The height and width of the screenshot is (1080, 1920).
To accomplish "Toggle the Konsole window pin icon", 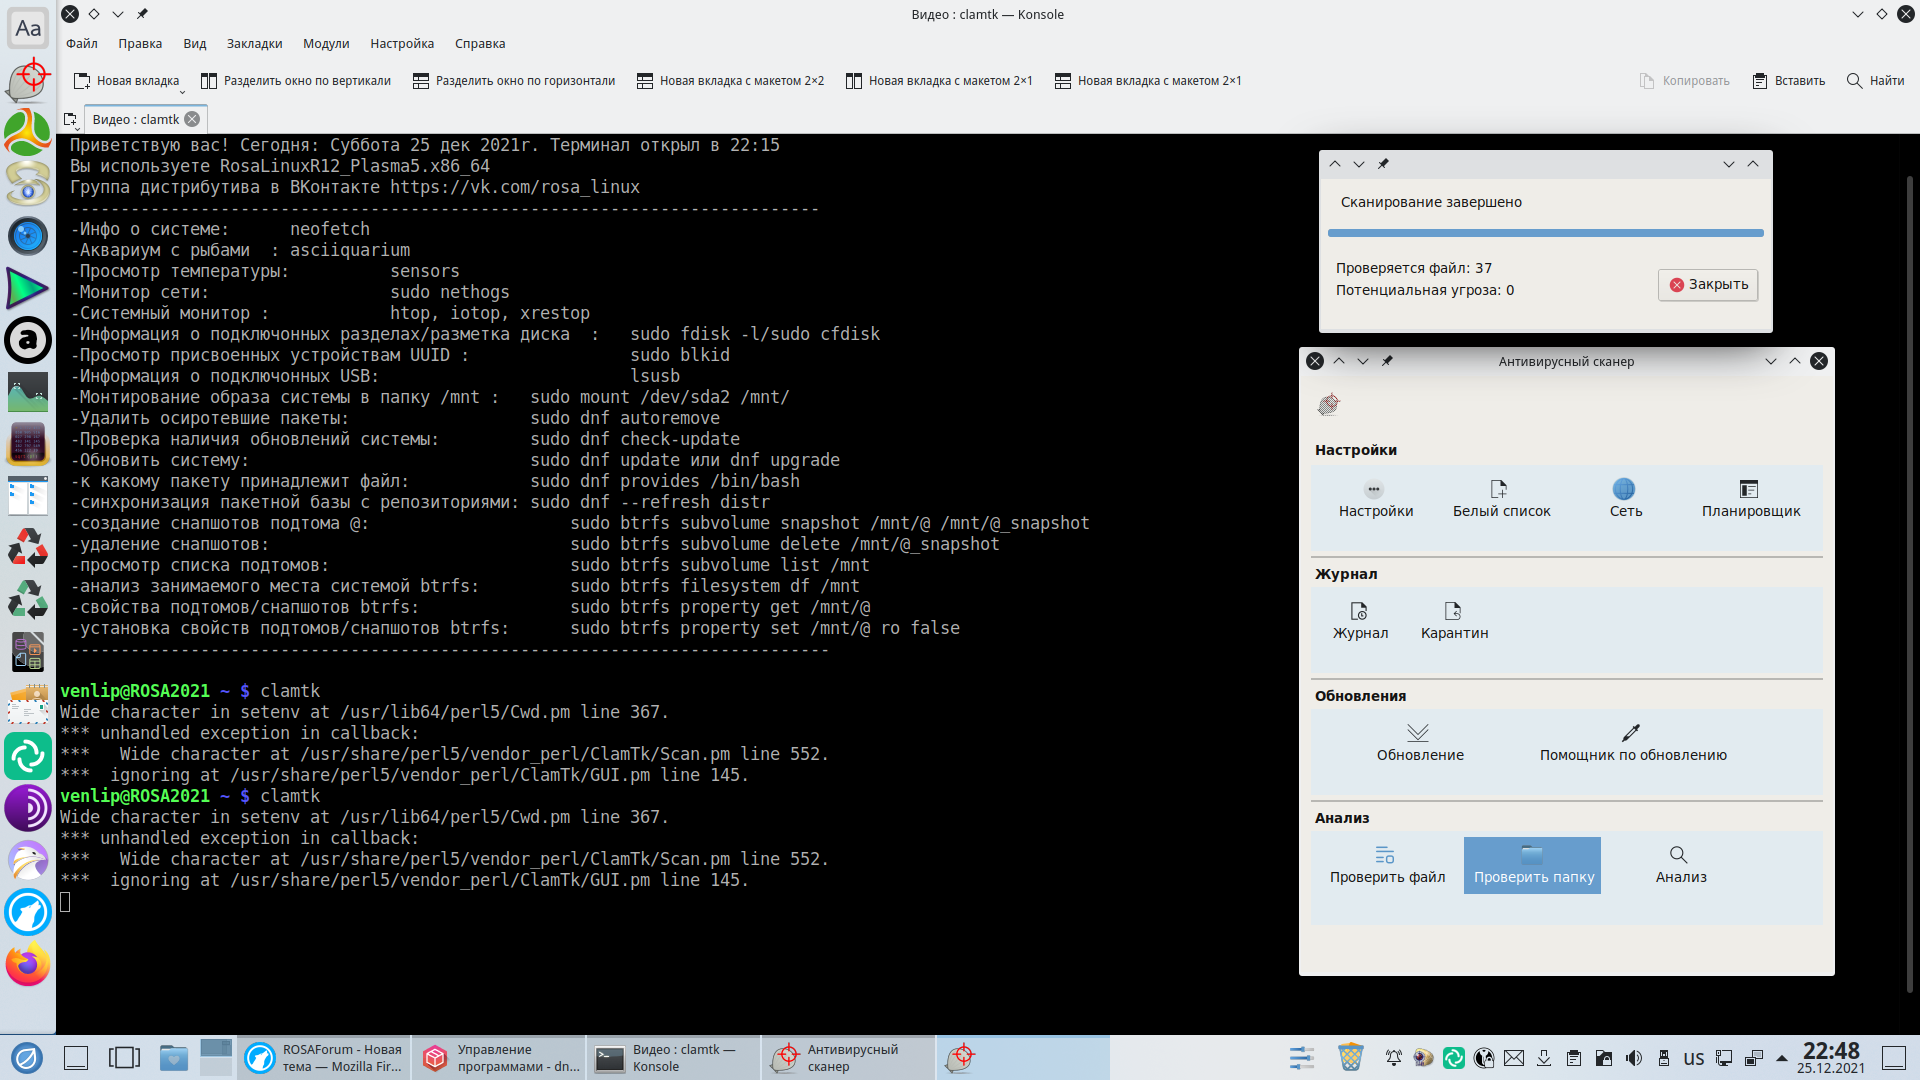I will 142,14.
